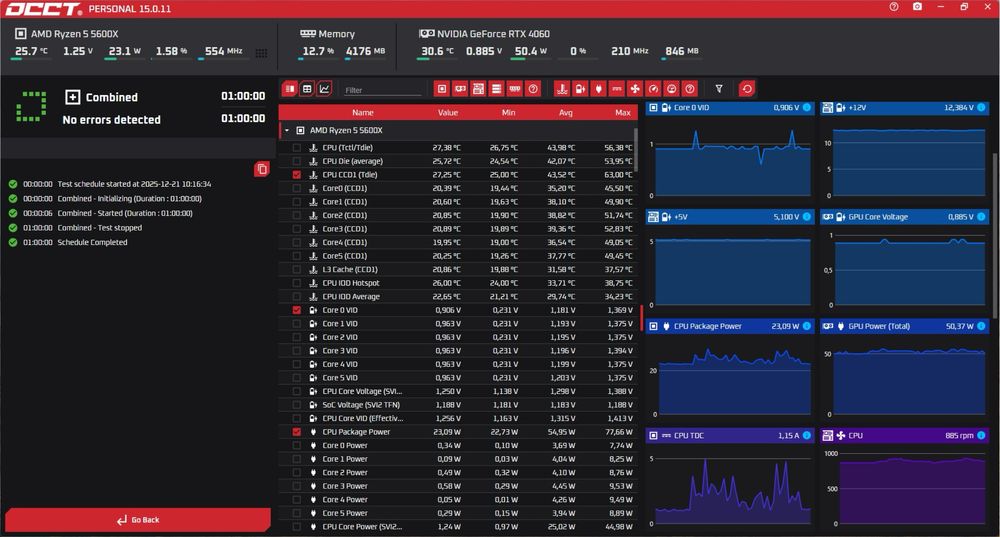Copy the test log with clipboard icon

point(261,169)
